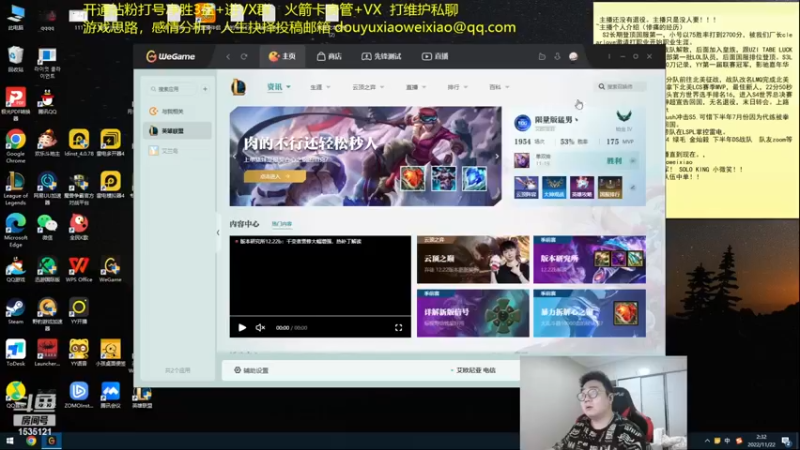The image size is (800, 450).
Task: Open the recent match champion icon
Action: [x=521, y=161]
